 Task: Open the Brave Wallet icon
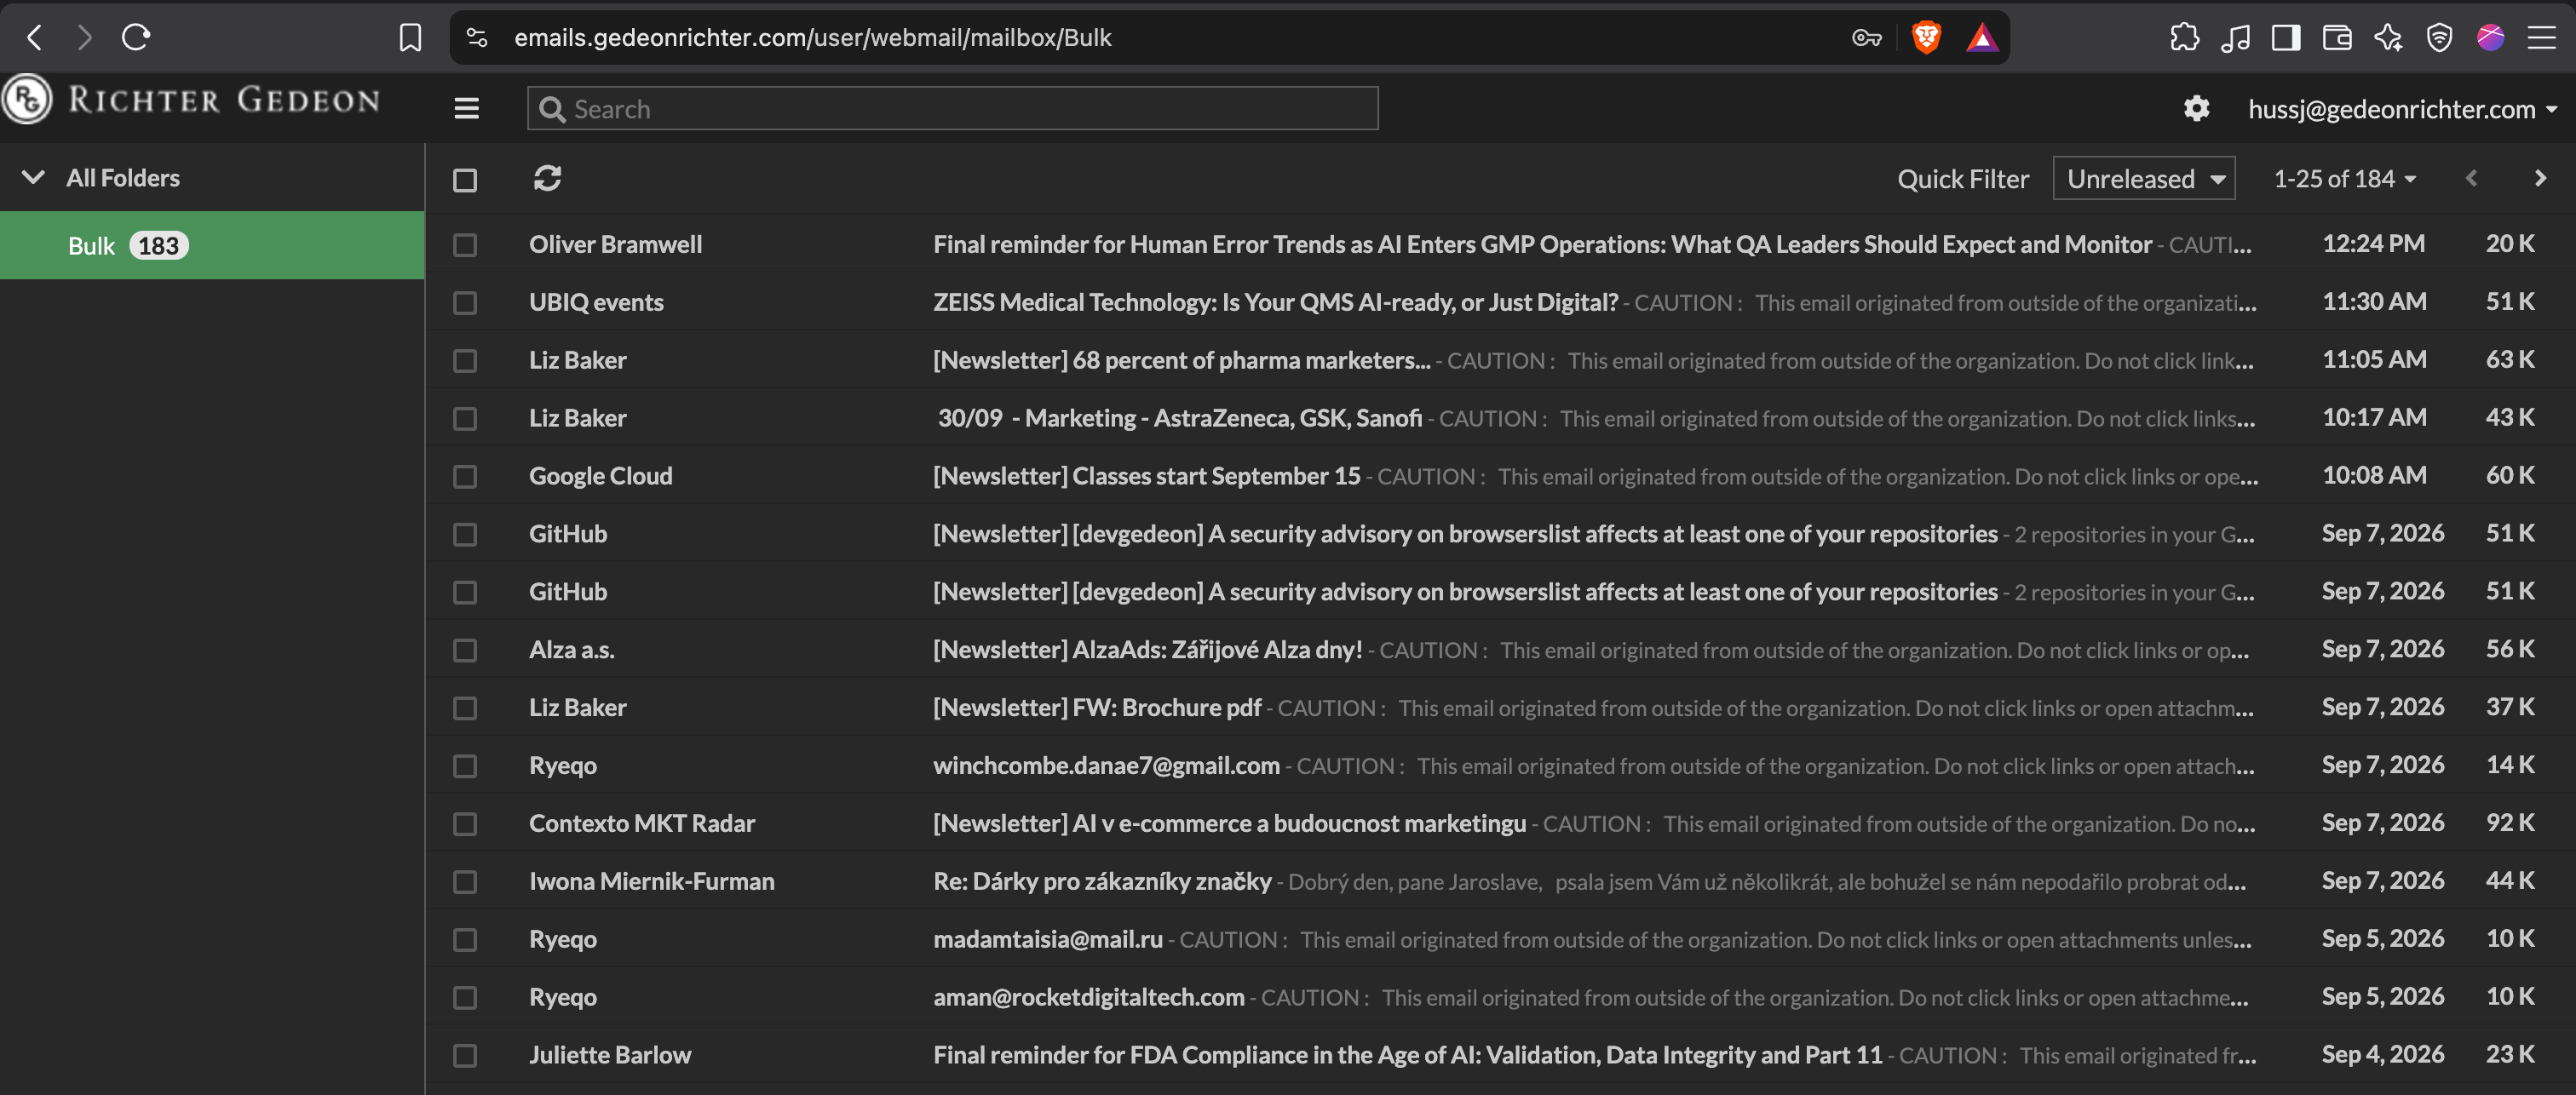(x=2337, y=38)
